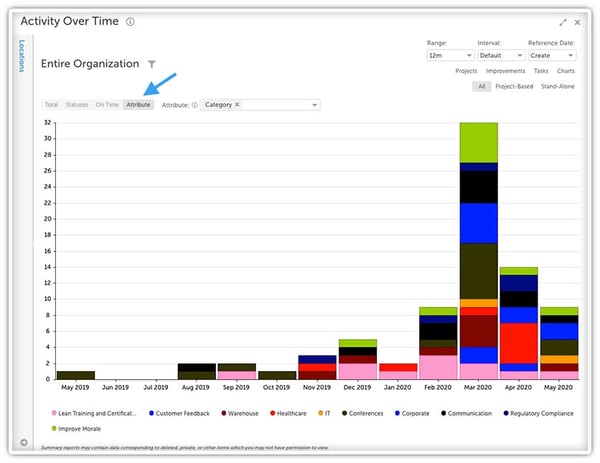Click the Entire Organization heading
This screenshot has width=600, height=463.
tap(90, 64)
